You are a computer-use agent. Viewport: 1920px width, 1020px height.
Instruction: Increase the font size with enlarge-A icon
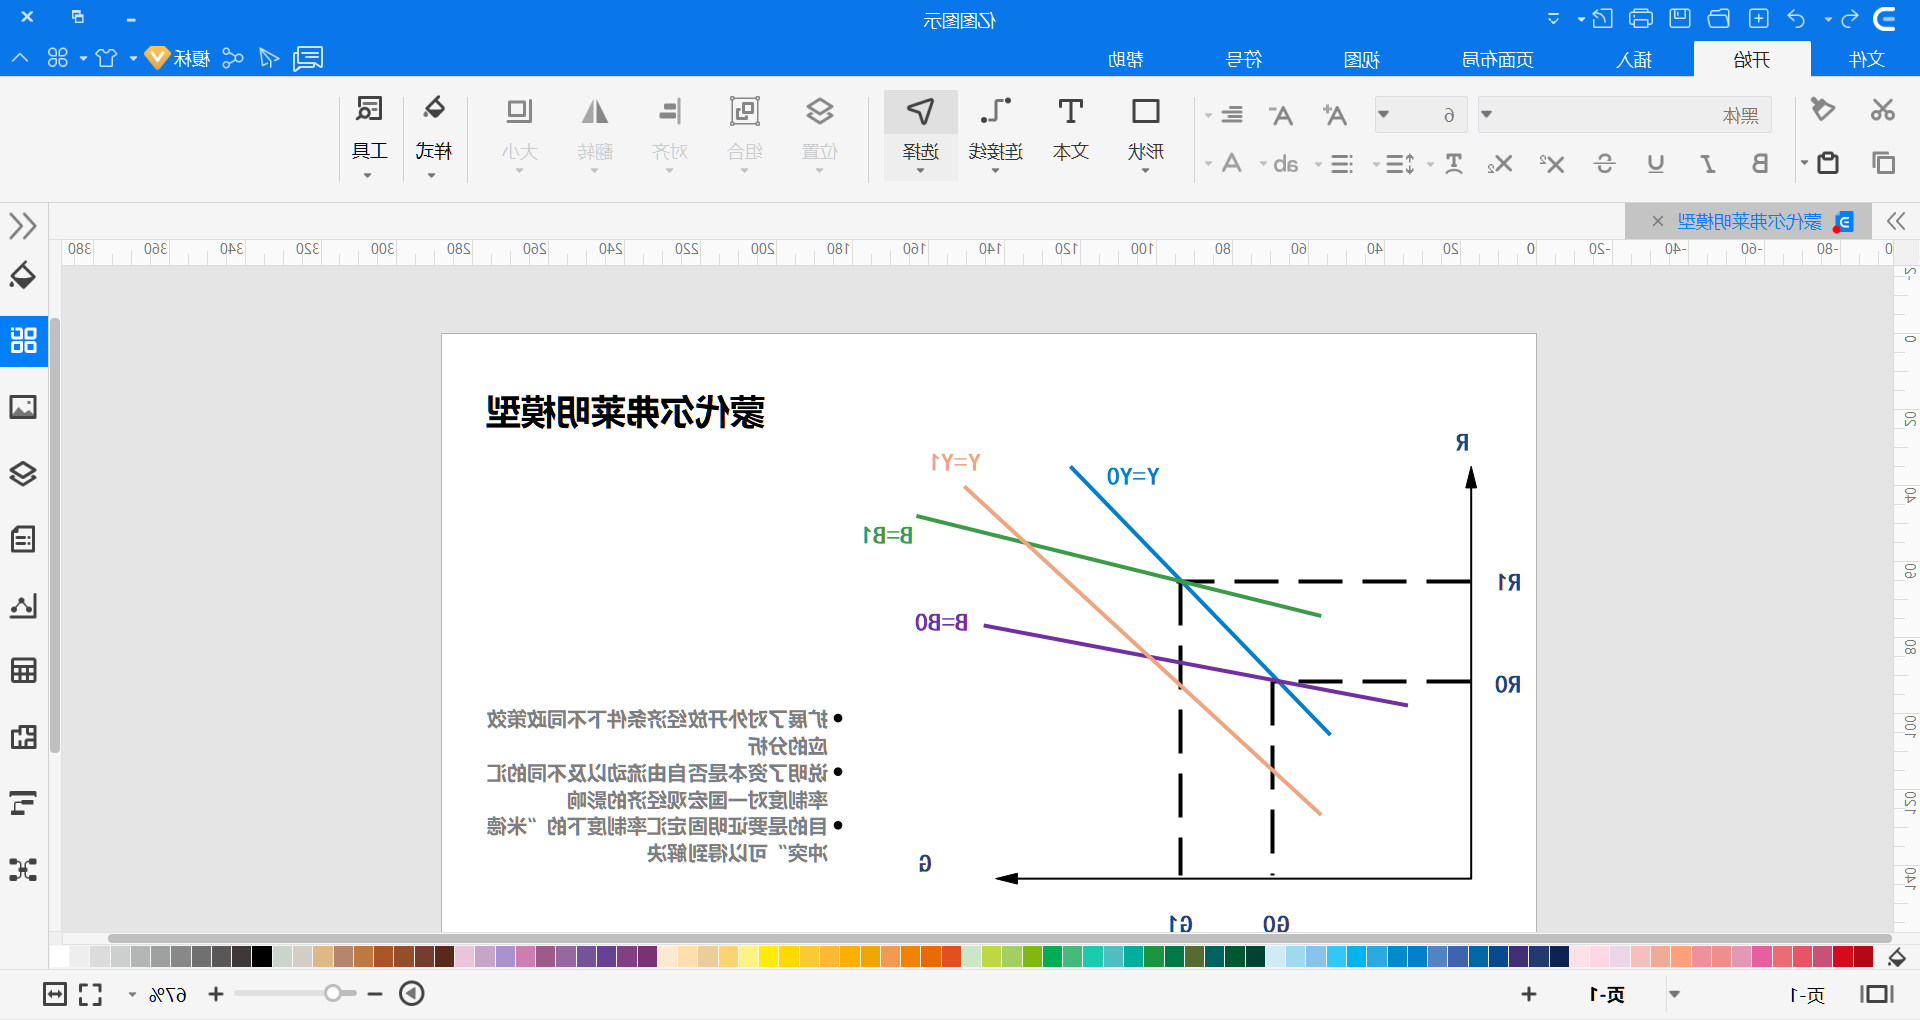pos(1334,115)
